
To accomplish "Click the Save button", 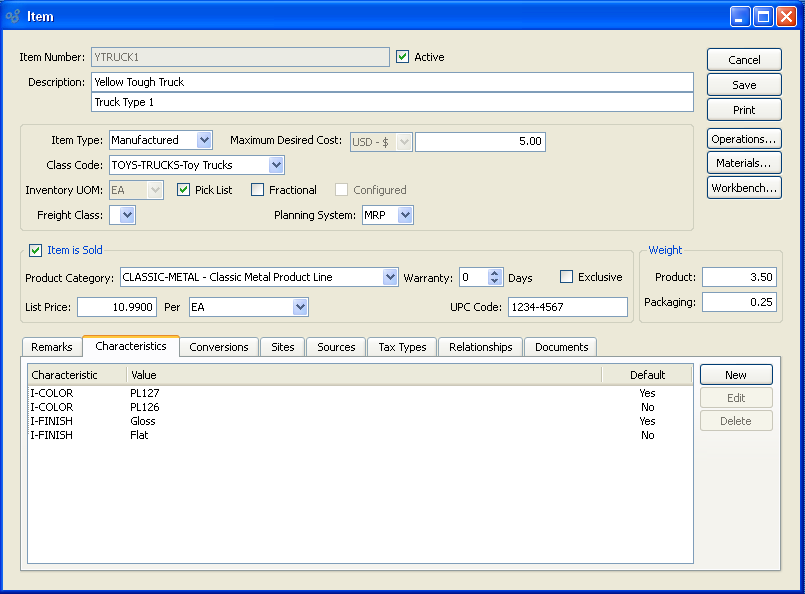I will [x=744, y=85].
